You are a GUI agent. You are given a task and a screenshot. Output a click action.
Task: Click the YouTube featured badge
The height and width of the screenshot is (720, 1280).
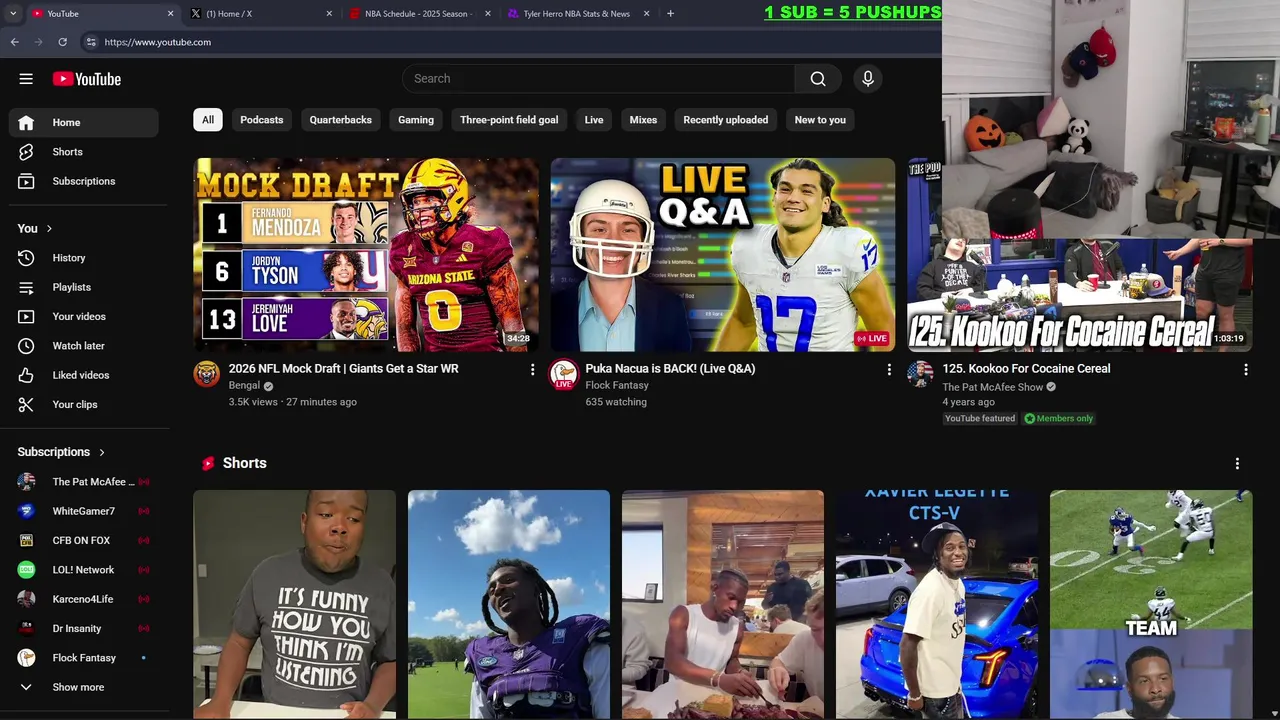980,419
